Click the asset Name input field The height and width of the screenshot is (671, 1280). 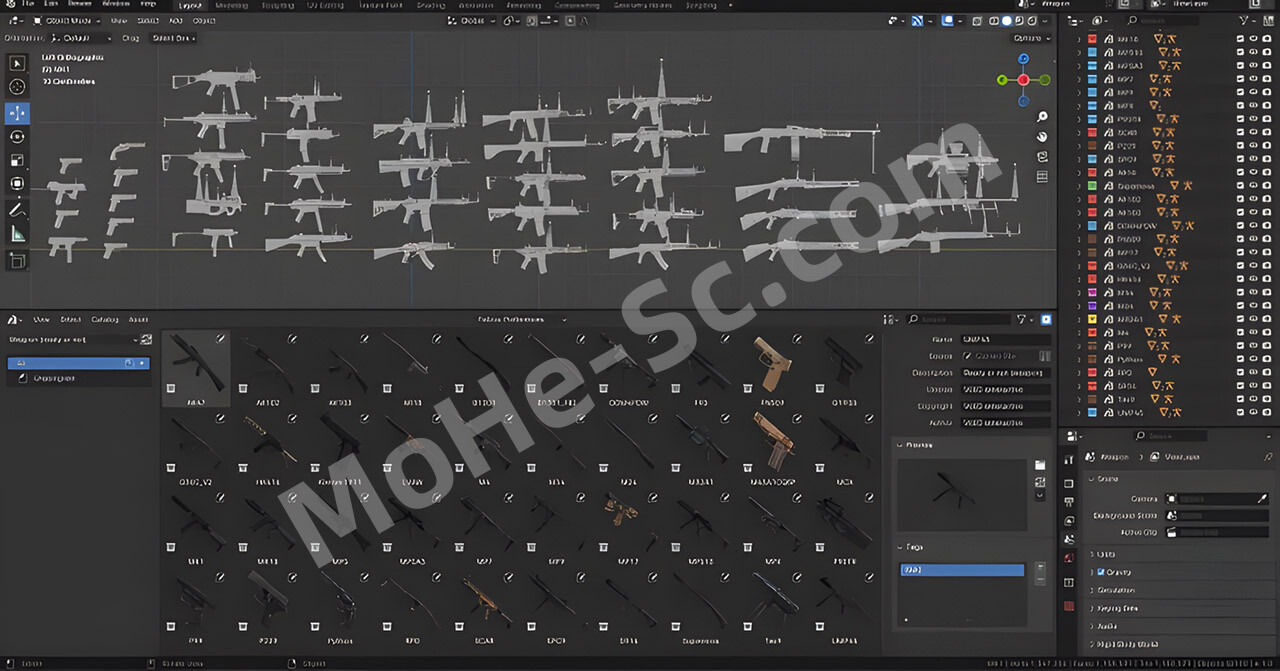pyautogui.click(x=1005, y=340)
